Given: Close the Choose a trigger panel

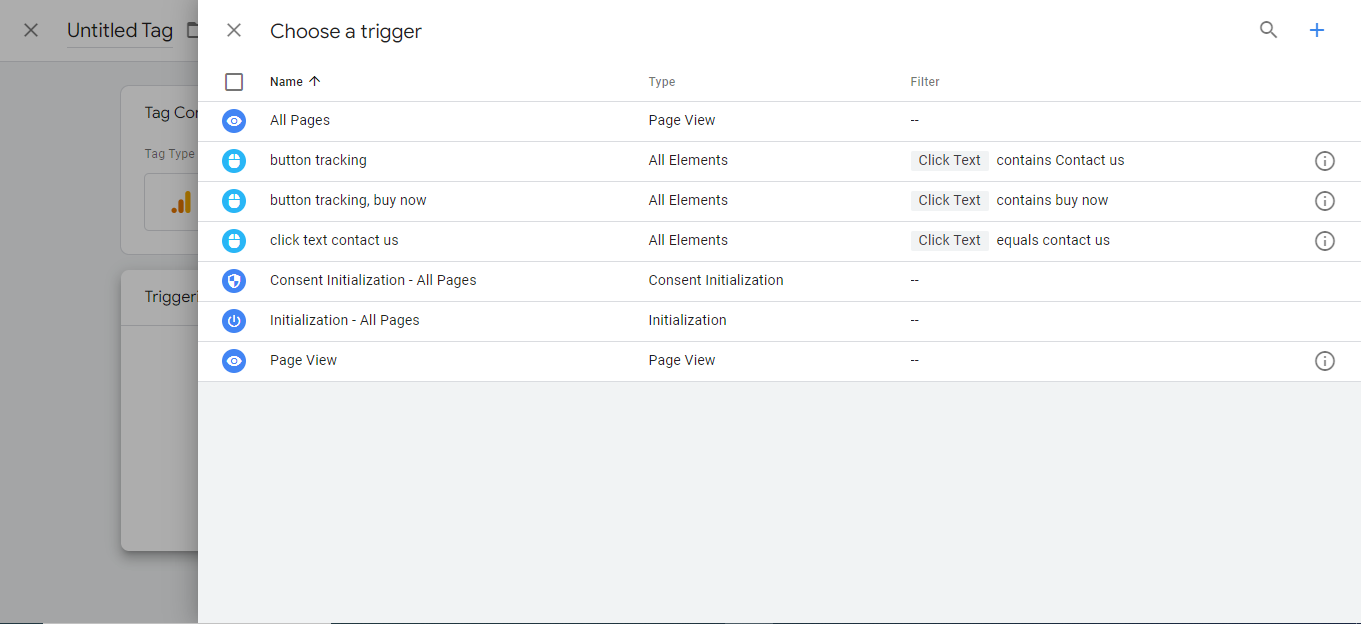Looking at the screenshot, I should [234, 30].
